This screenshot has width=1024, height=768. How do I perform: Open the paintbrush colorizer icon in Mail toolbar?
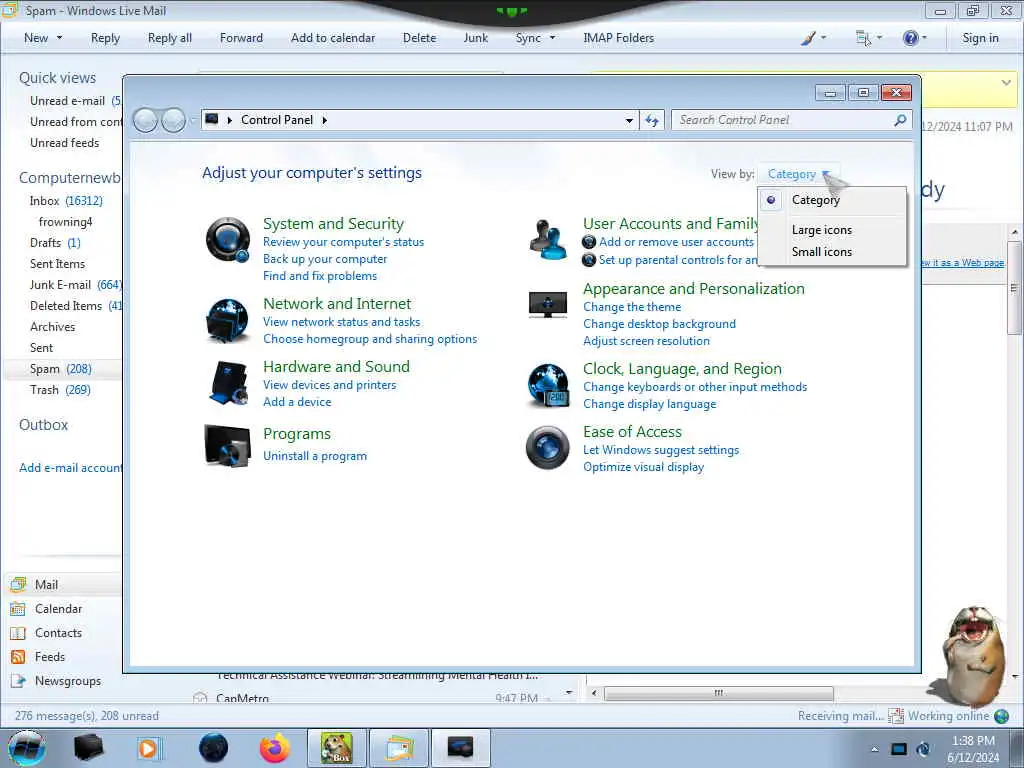pyautogui.click(x=808, y=38)
